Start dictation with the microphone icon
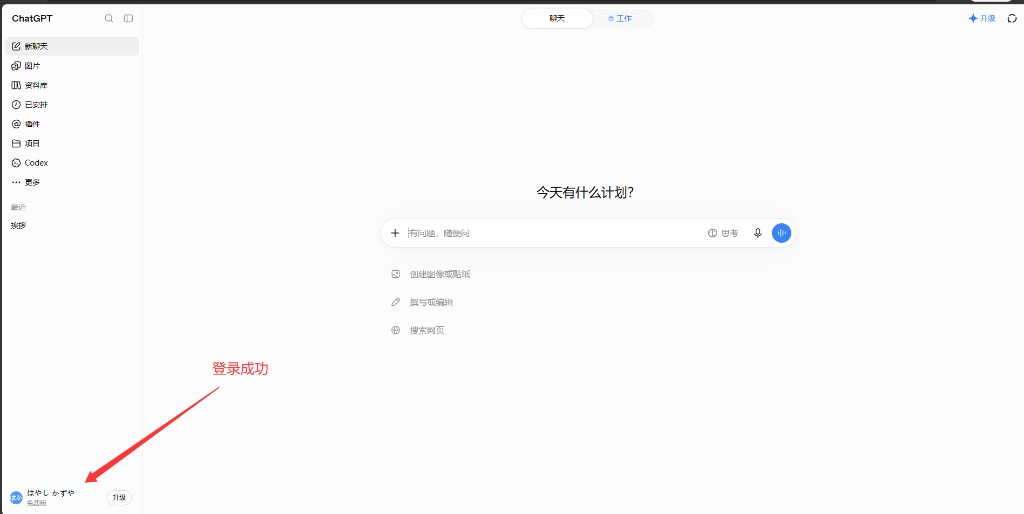 (x=758, y=233)
